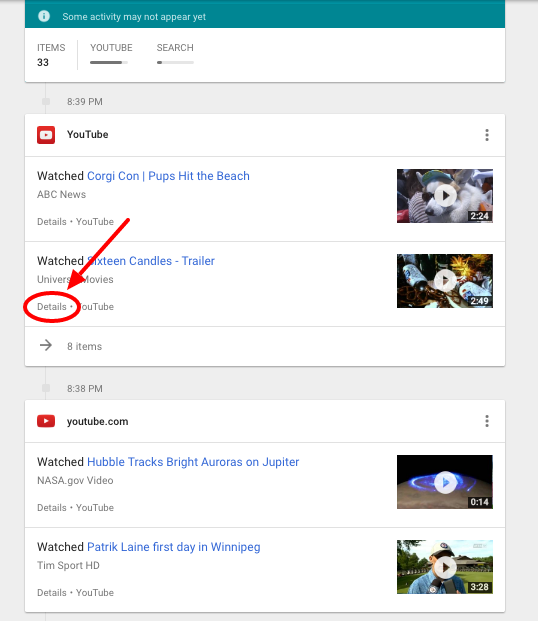Open options menu for youtube.com card
Screen dimensions: 538x621
tap(487, 421)
